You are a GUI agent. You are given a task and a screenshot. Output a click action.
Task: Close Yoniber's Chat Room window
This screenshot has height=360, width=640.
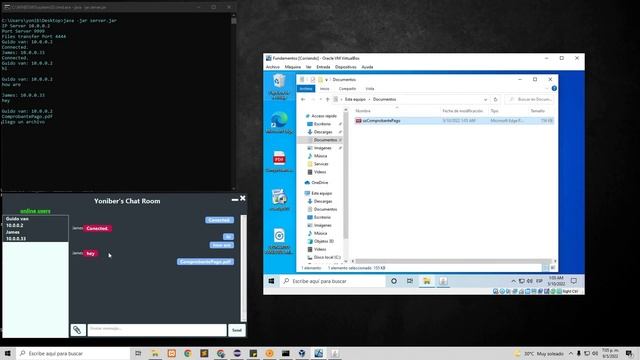click(243, 198)
